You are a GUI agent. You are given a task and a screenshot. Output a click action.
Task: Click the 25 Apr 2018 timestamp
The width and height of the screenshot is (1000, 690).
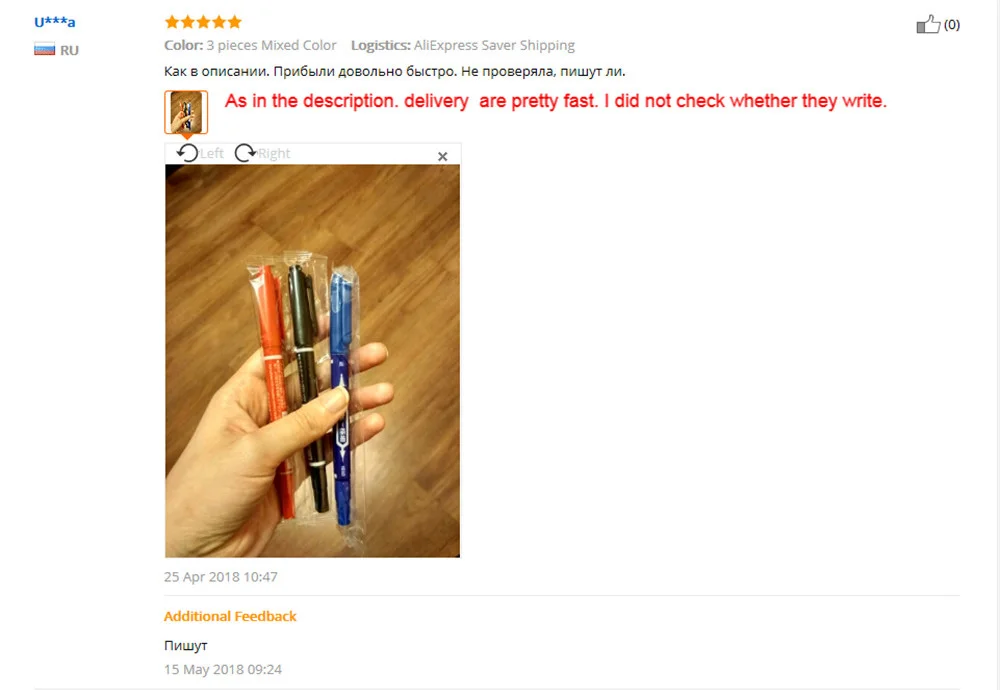[221, 576]
